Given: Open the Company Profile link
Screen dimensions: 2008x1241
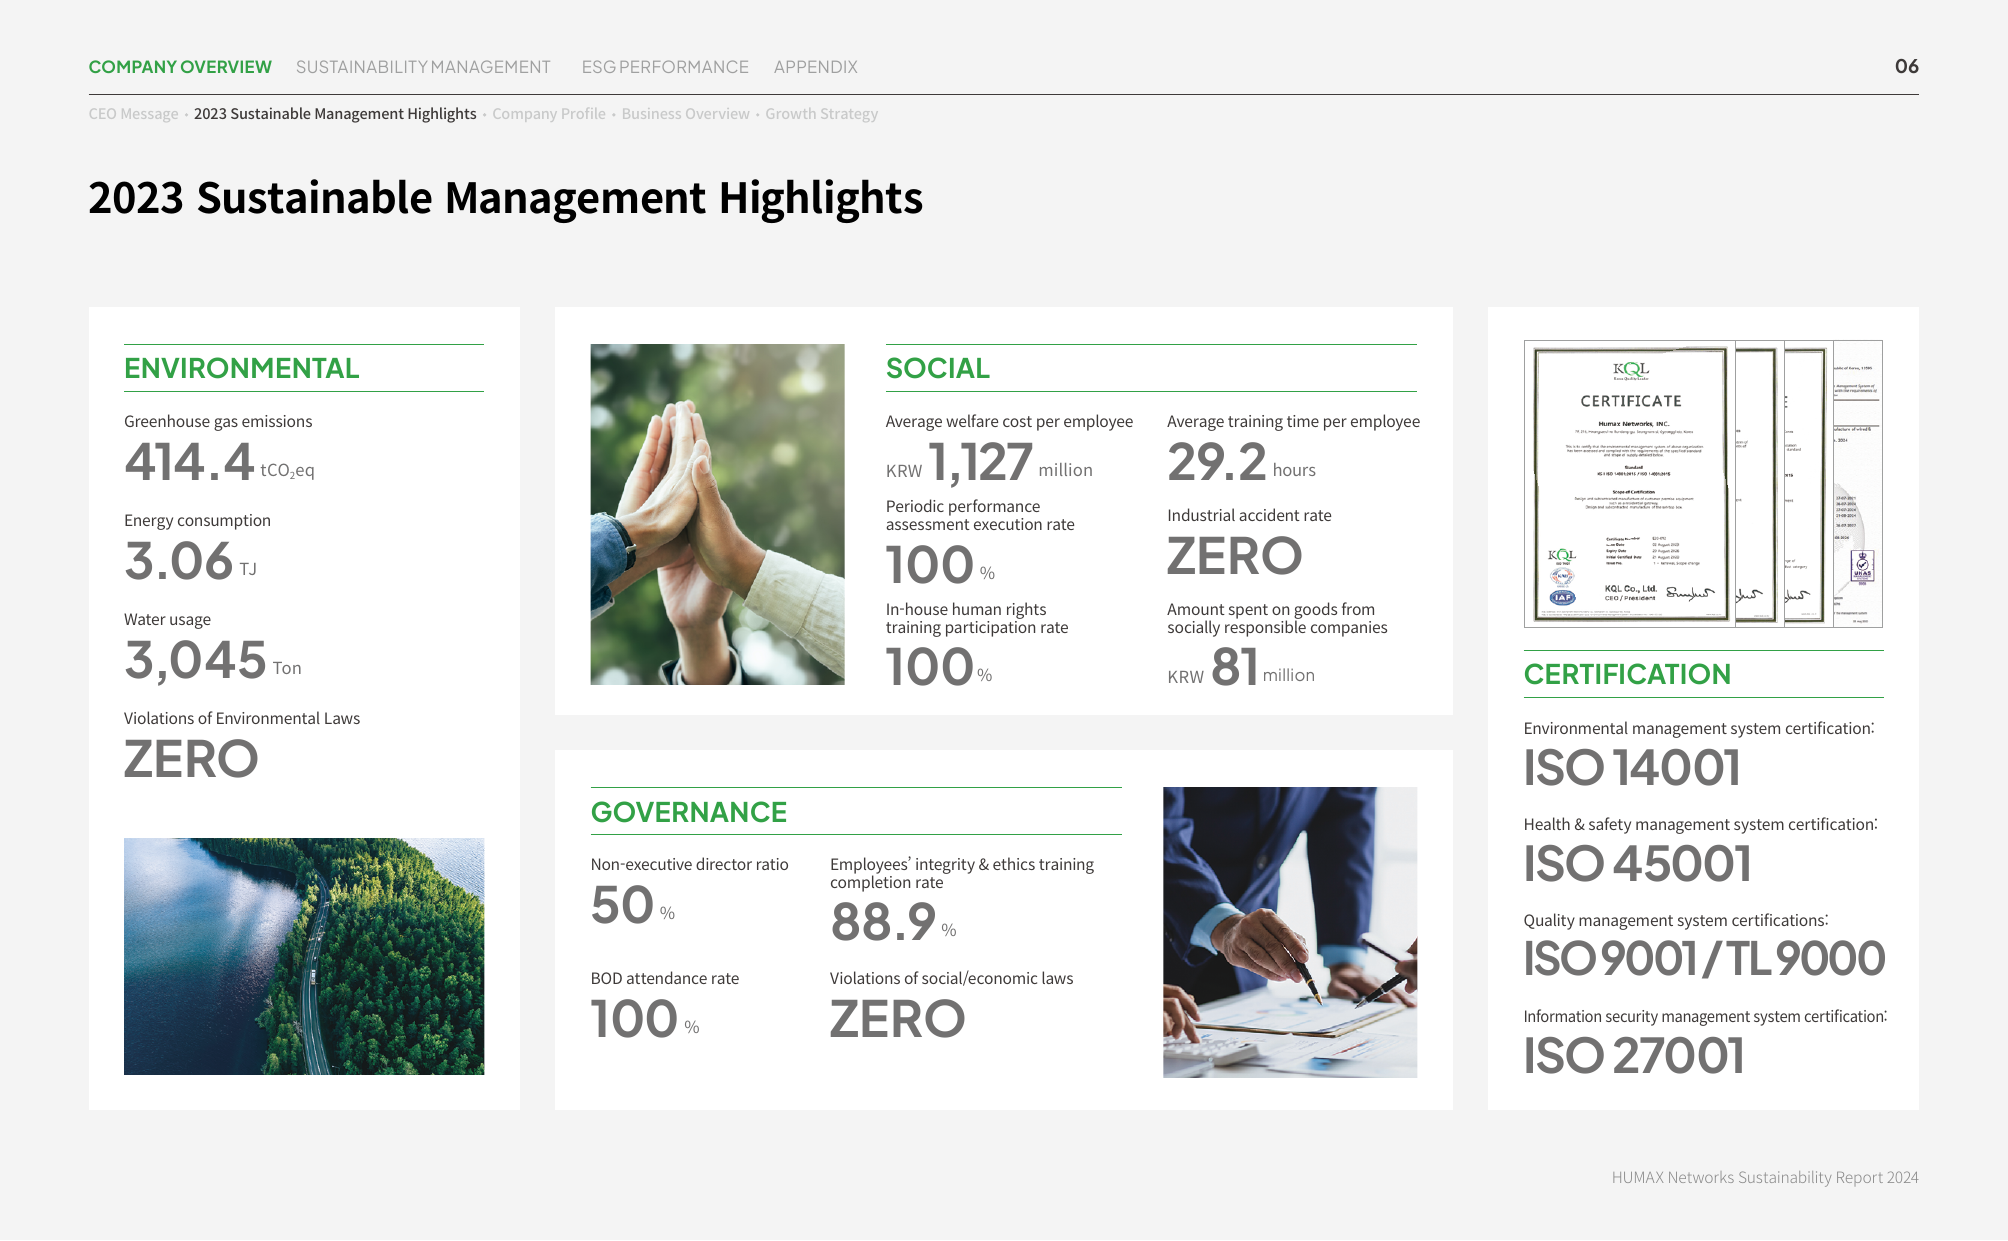Looking at the screenshot, I should (549, 114).
